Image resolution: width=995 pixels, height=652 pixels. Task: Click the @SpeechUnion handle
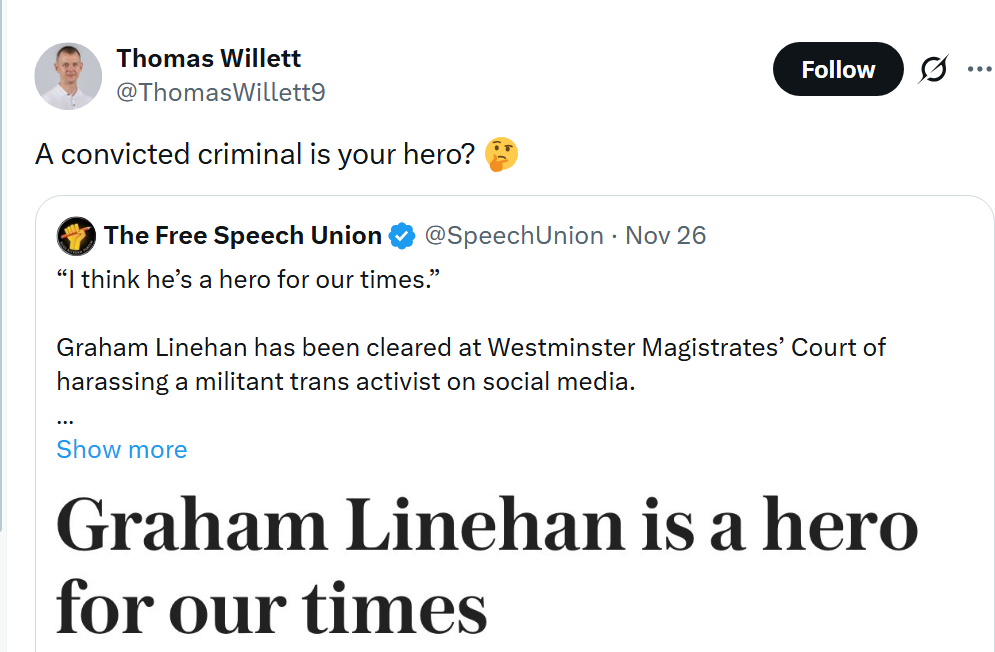click(x=513, y=236)
